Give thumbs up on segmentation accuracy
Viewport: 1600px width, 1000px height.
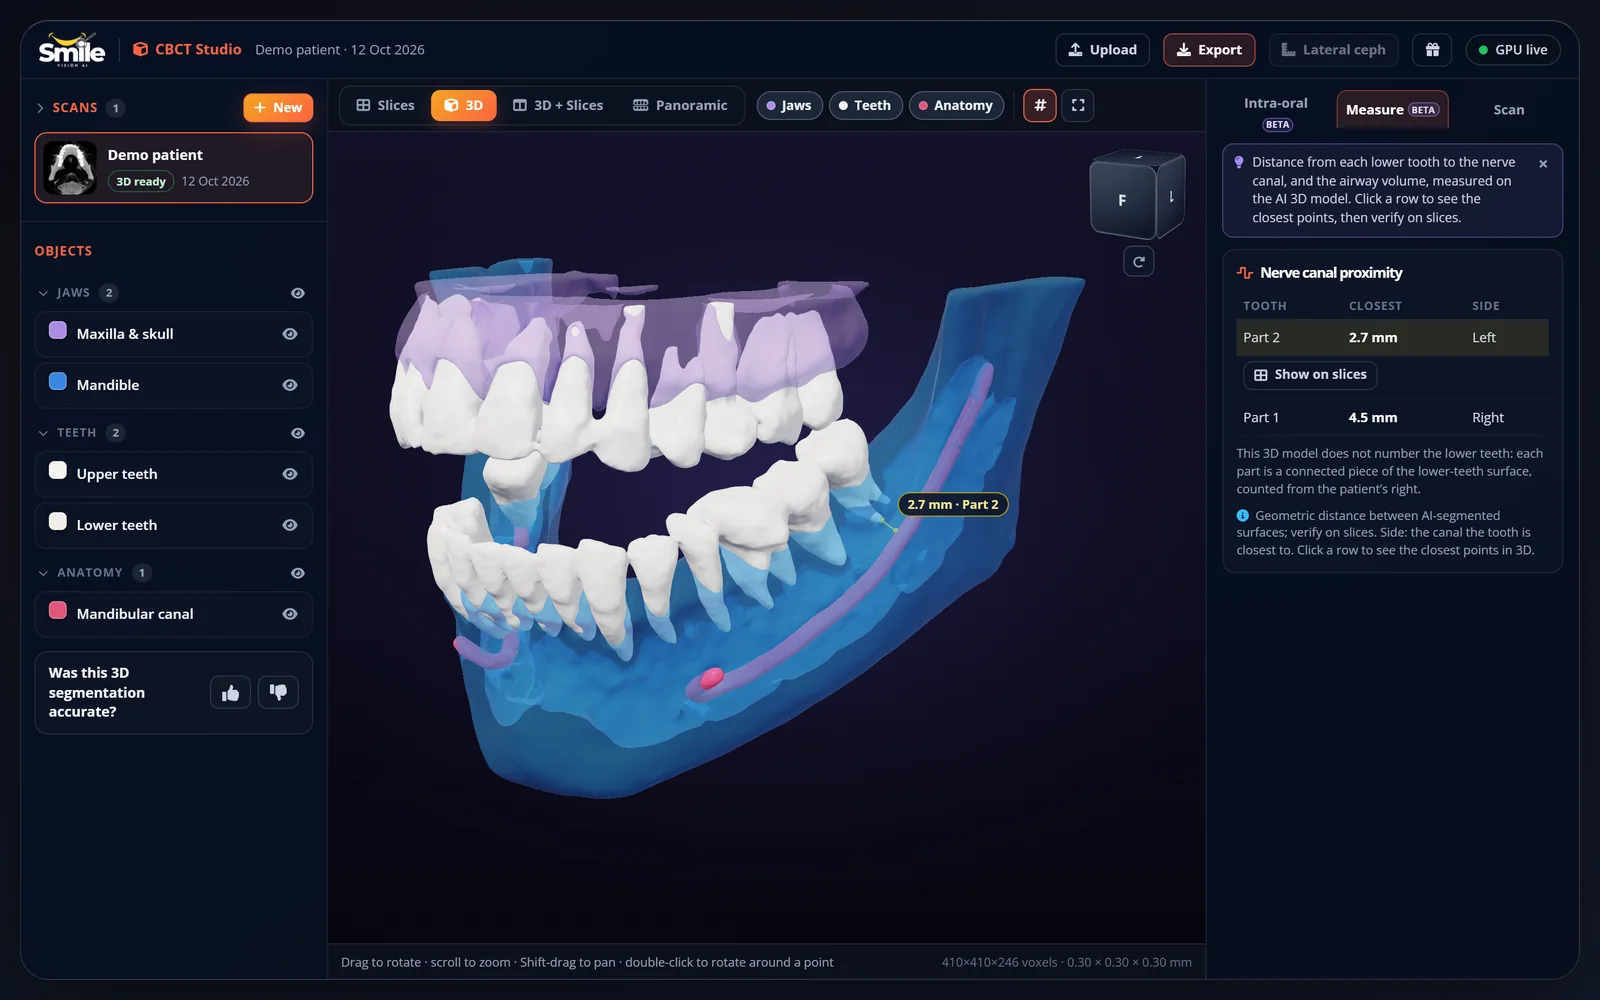[230, 692]
